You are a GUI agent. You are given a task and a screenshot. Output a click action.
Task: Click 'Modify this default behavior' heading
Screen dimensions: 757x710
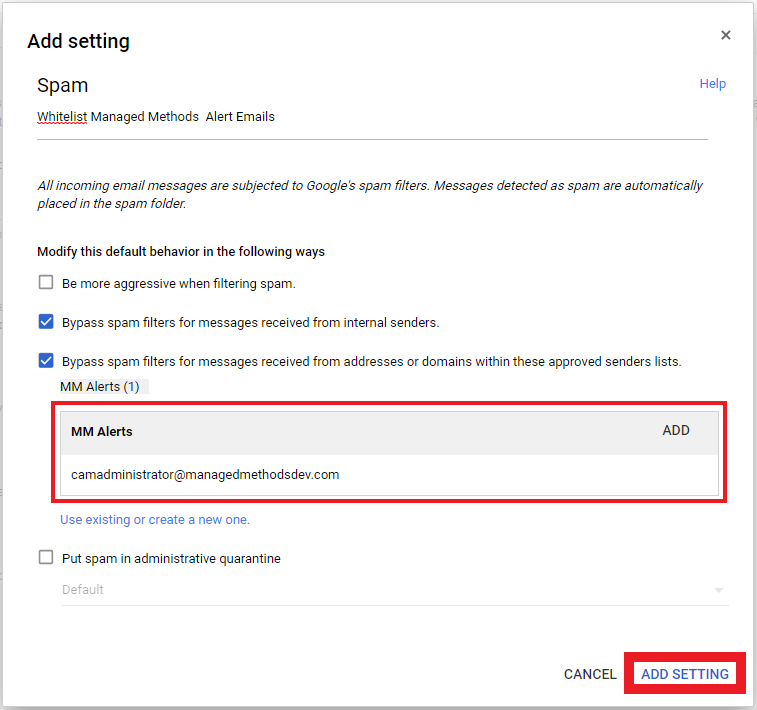[x=181, y=252]
